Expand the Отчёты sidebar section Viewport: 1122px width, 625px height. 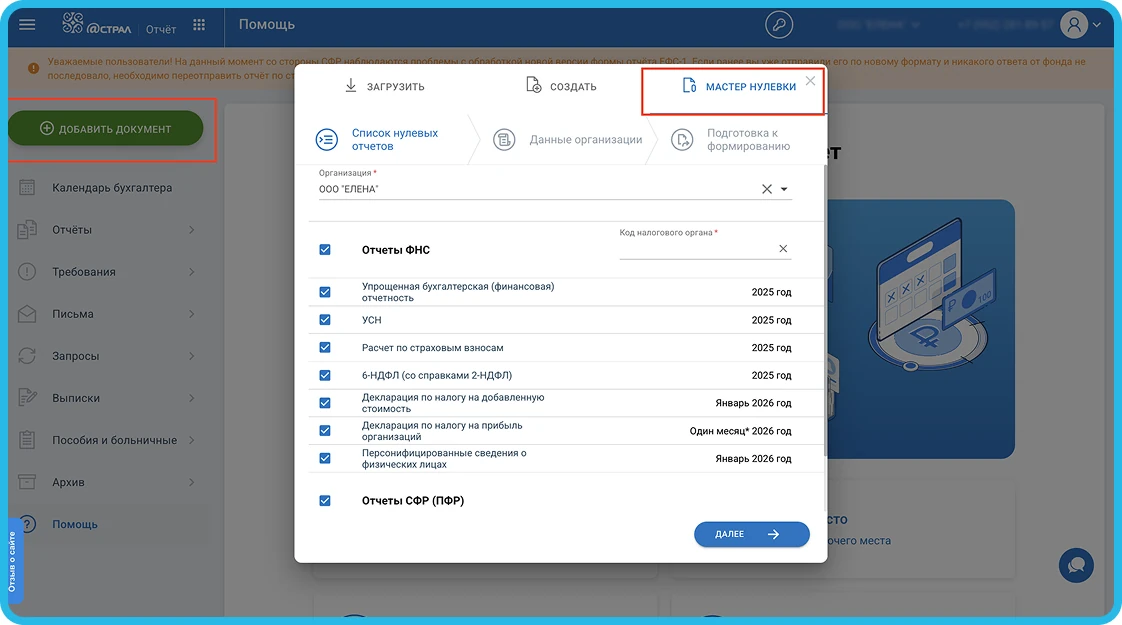click(x=191, y=230)
